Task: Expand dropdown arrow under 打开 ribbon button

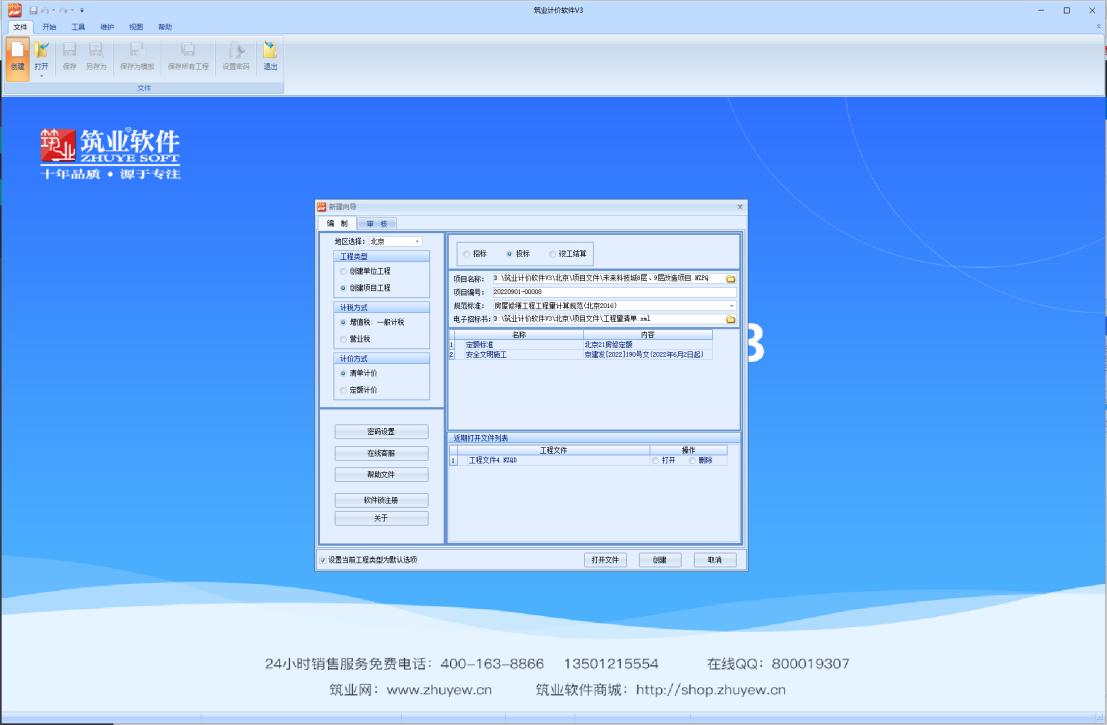Action: [x=41, y=76]
